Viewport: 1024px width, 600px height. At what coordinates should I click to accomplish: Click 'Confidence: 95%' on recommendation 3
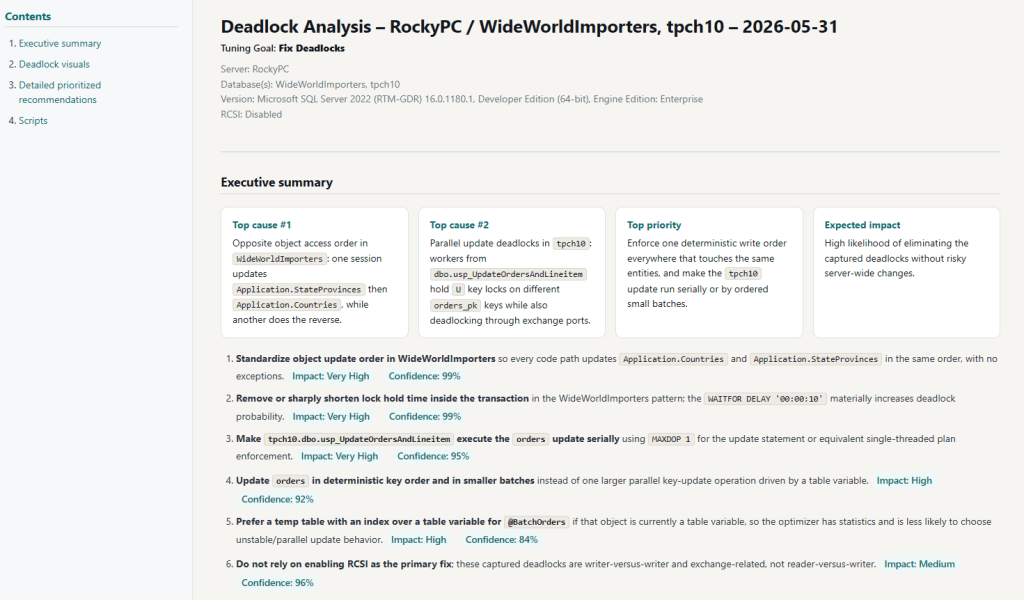(x=433, y=456)
